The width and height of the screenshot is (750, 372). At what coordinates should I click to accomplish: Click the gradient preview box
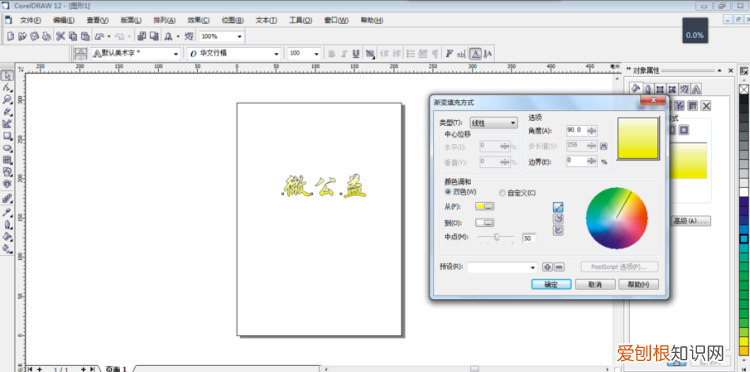coord(638,138)
